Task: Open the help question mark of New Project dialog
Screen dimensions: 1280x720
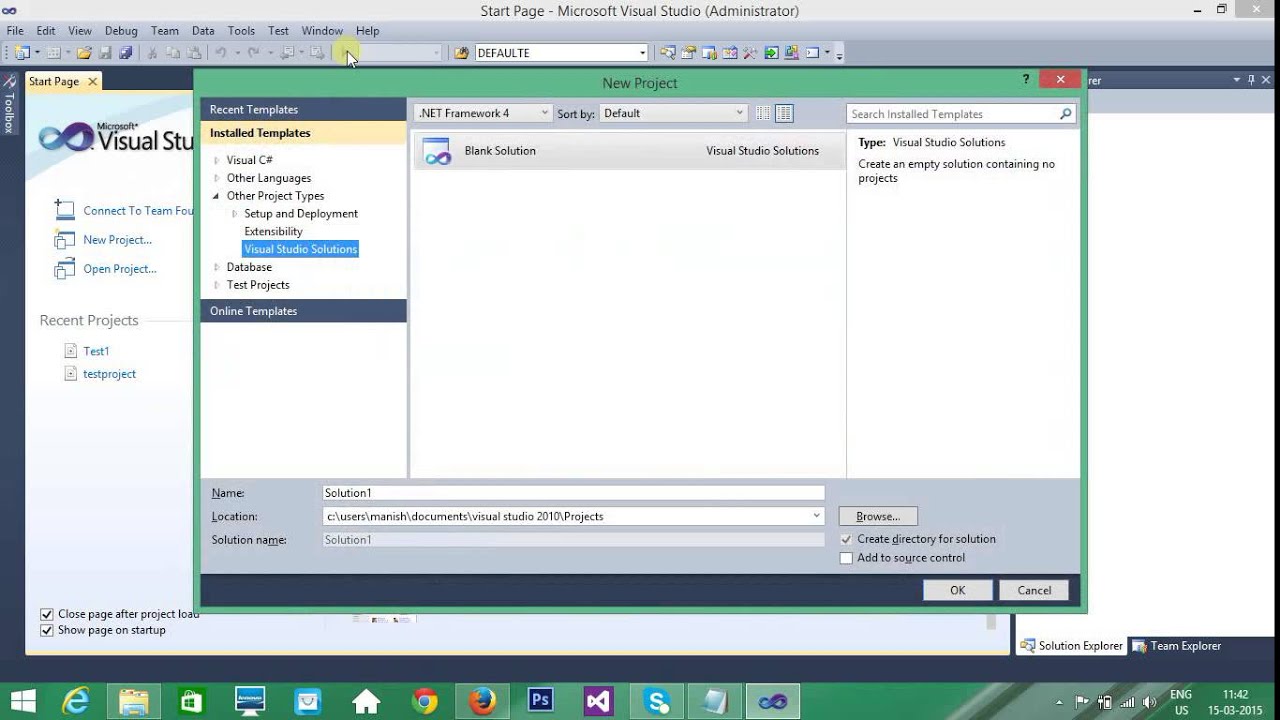Action: [1026, 79]
